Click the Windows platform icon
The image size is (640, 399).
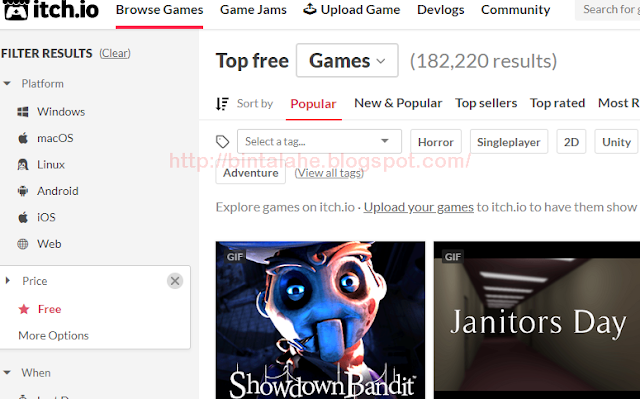[23, 112]
